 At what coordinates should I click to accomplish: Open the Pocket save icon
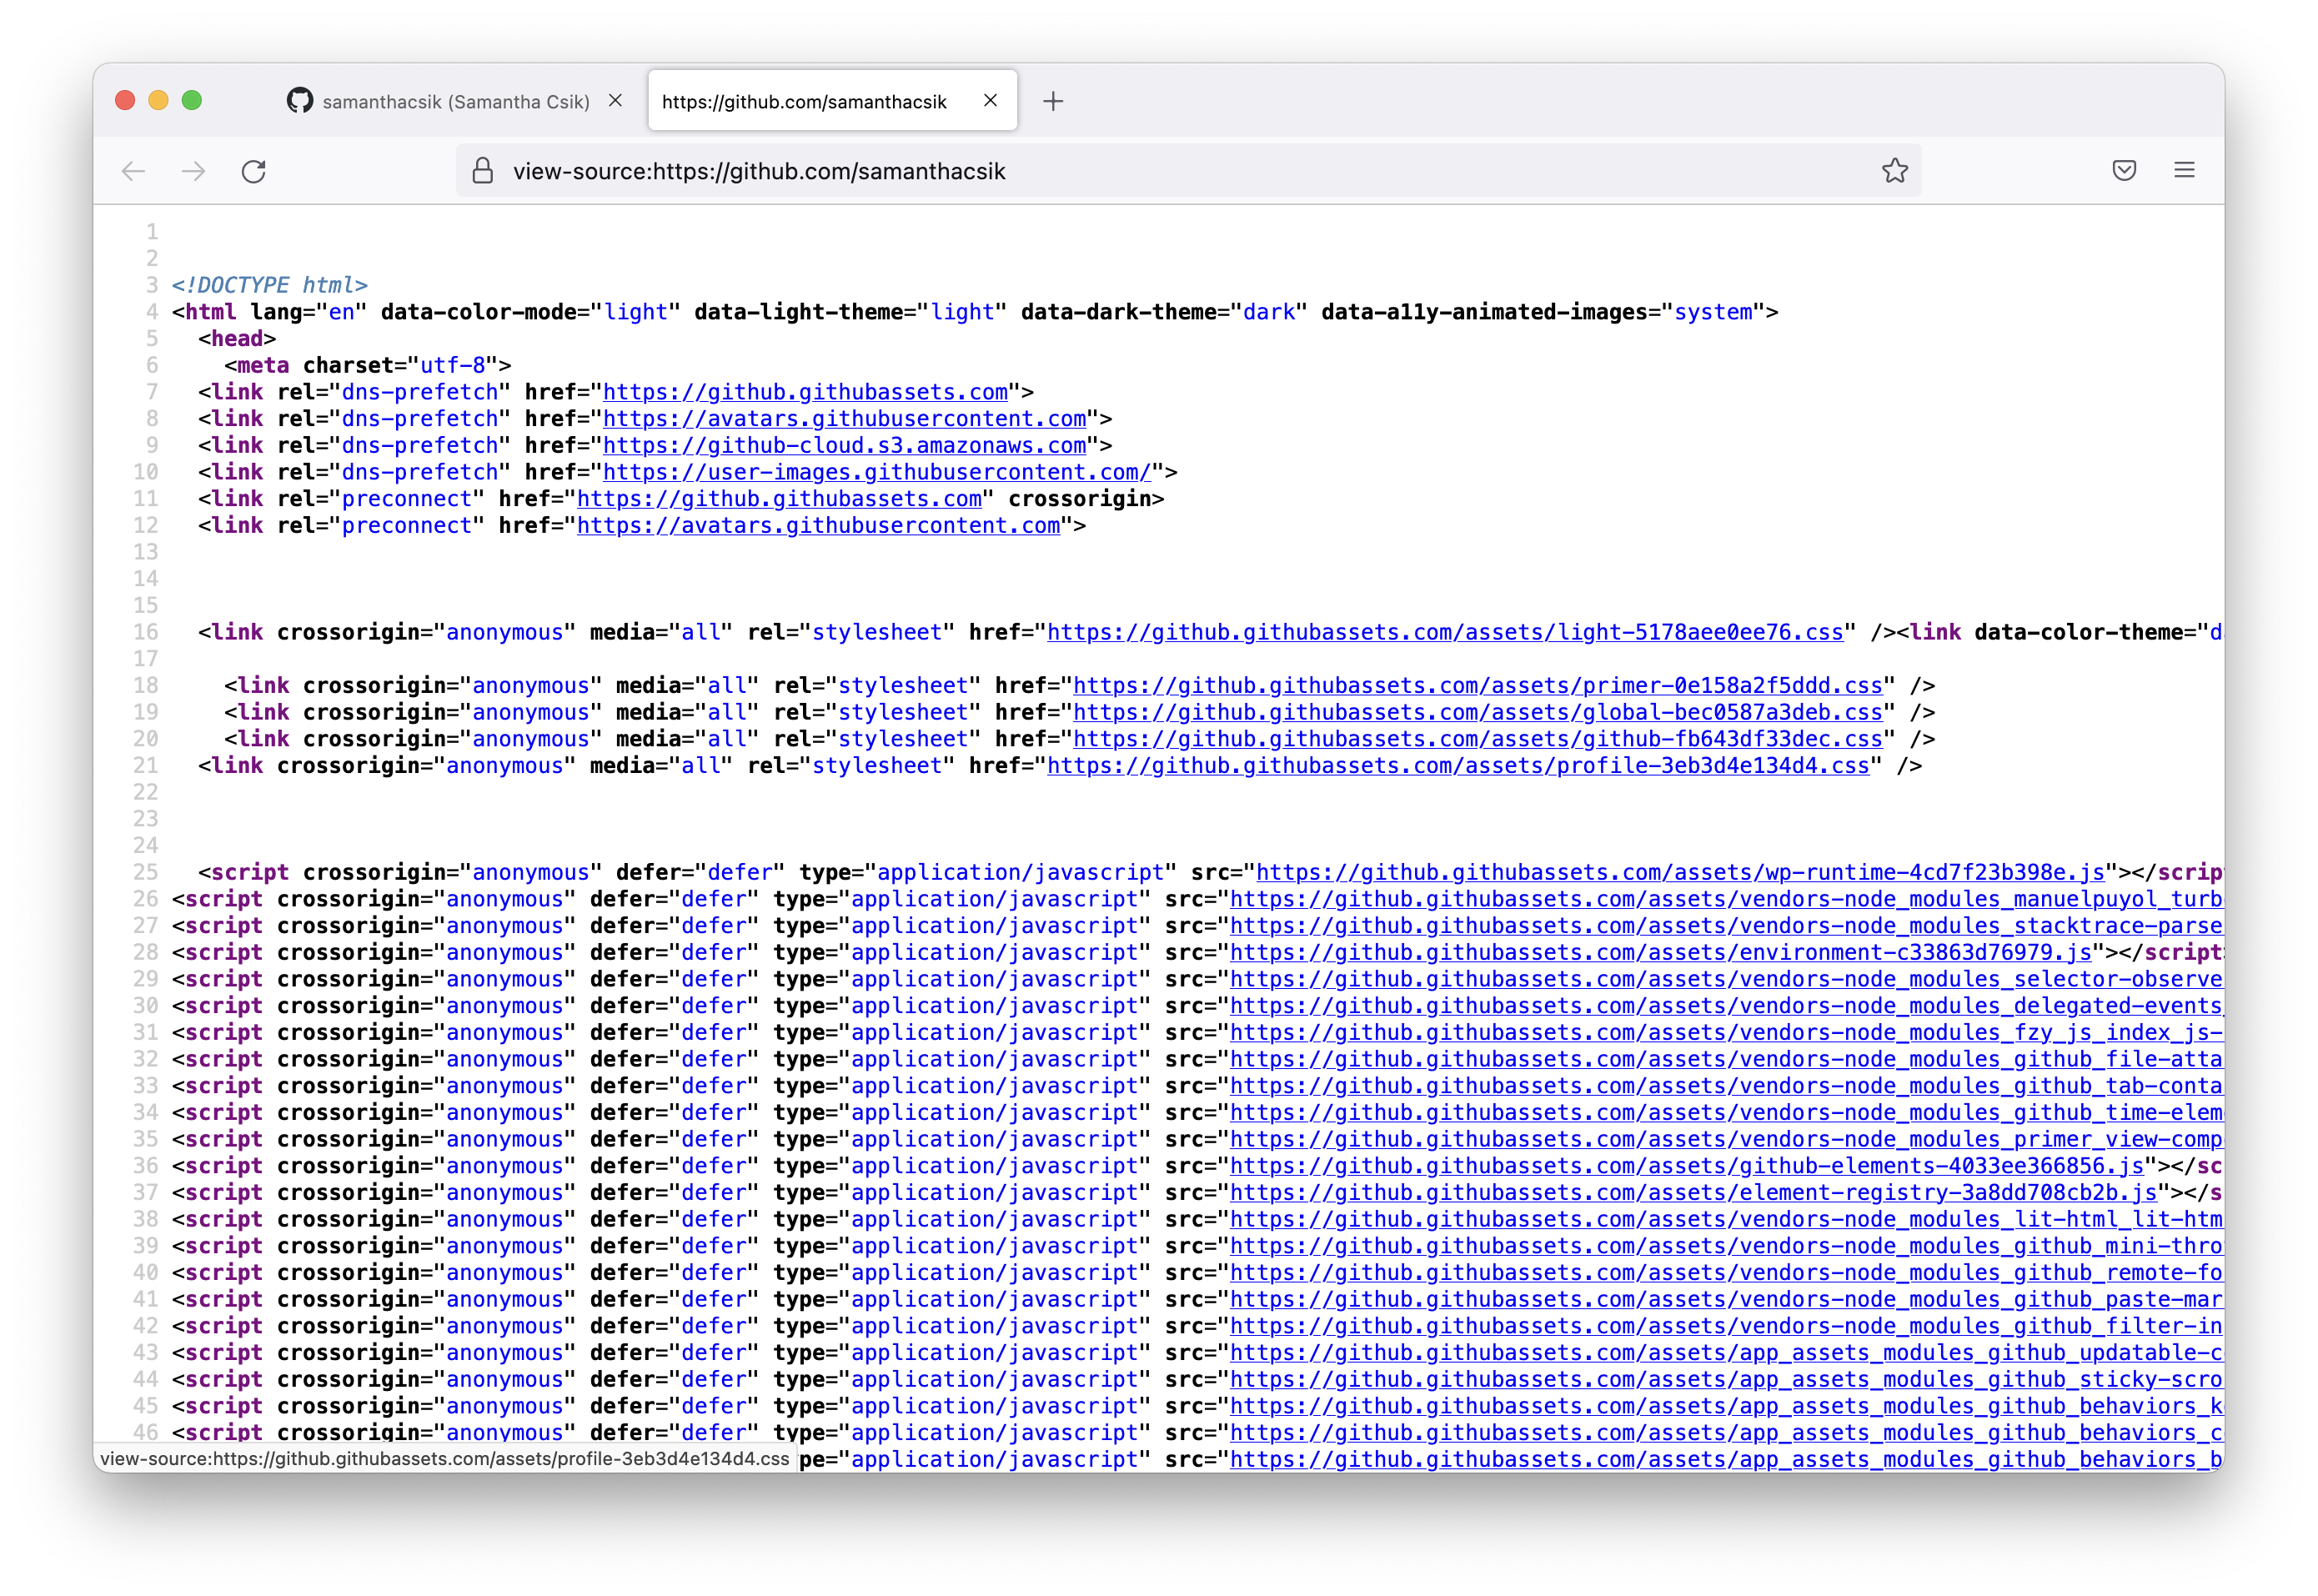tap(2124, 170)
